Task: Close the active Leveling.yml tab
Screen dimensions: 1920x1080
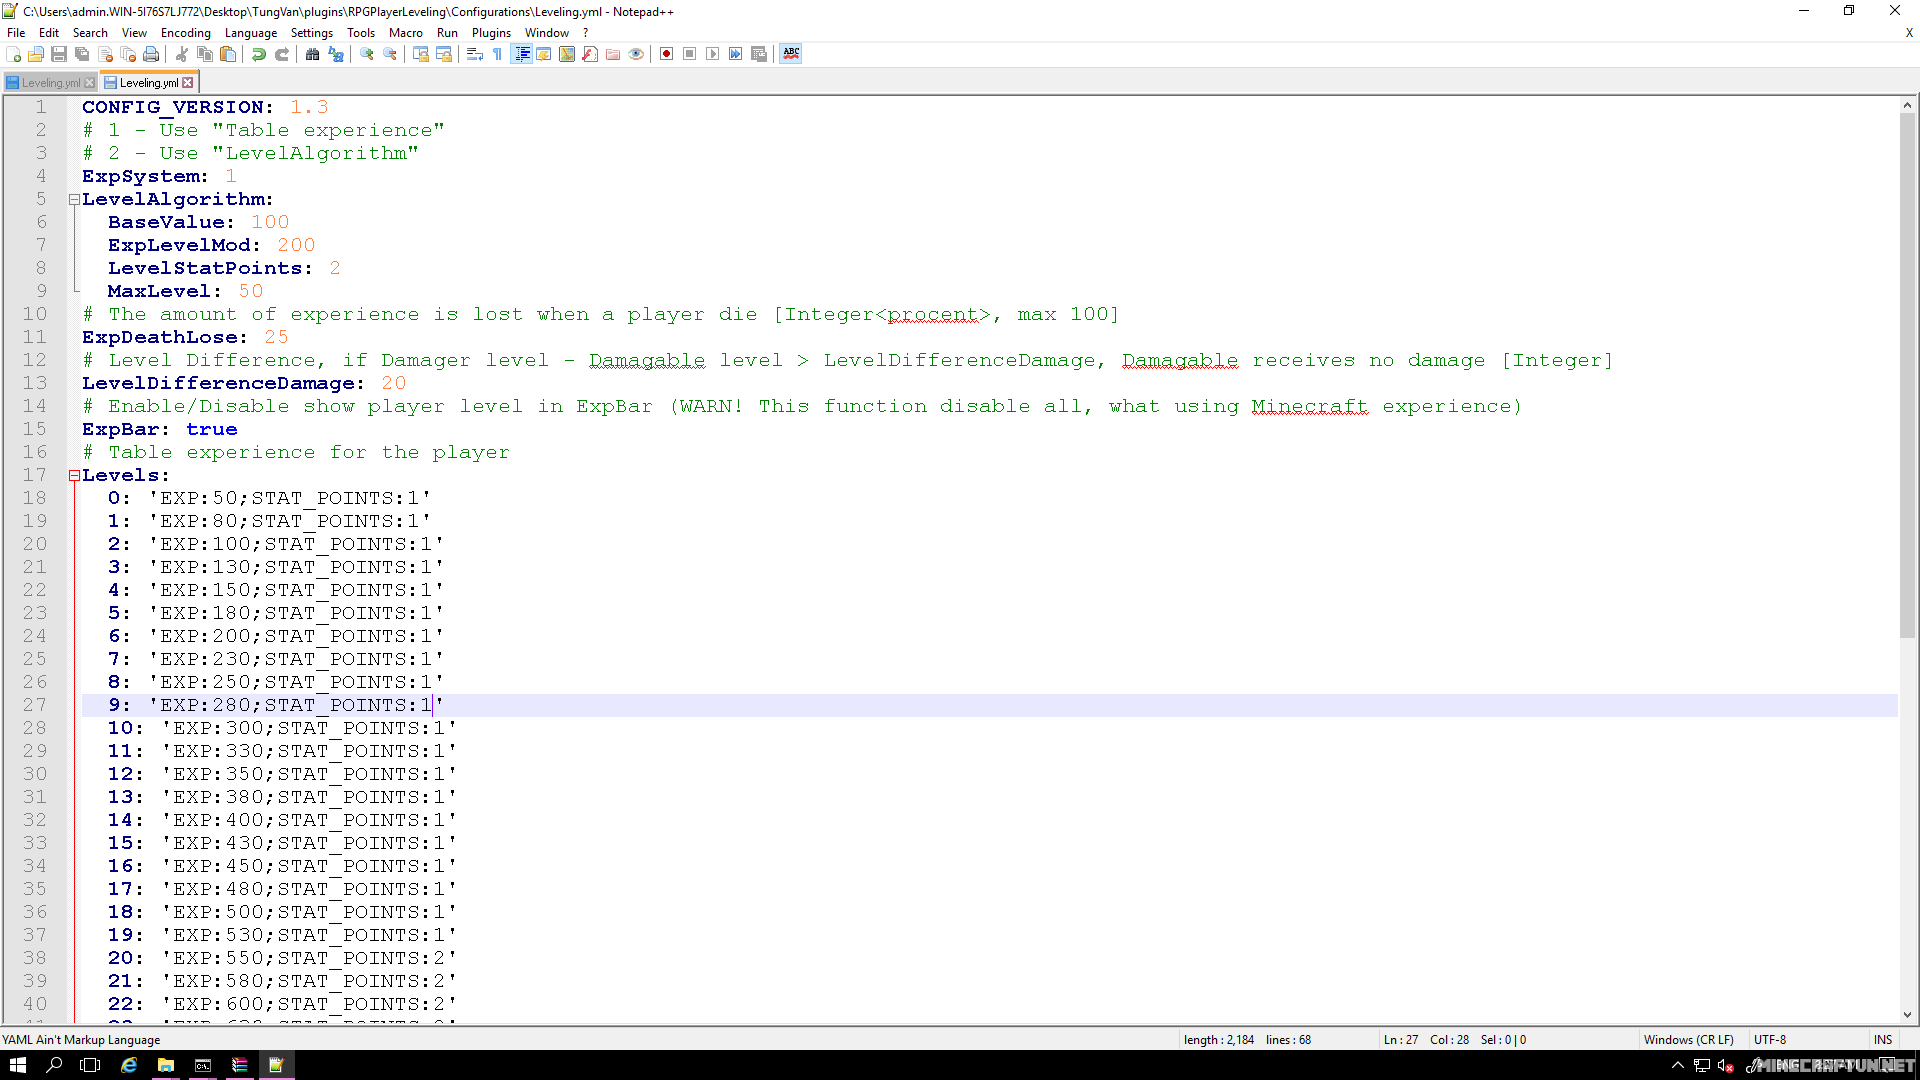Action: pos(188,83)
